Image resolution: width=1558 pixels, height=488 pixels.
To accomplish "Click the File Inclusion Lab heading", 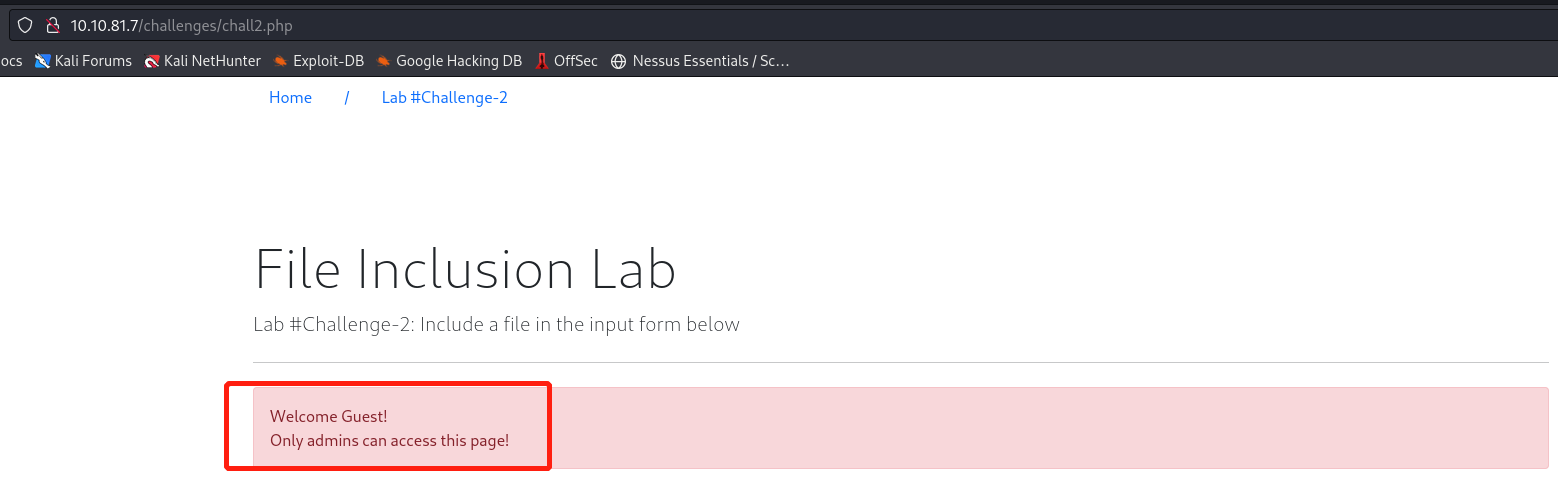I will [465, 270].
